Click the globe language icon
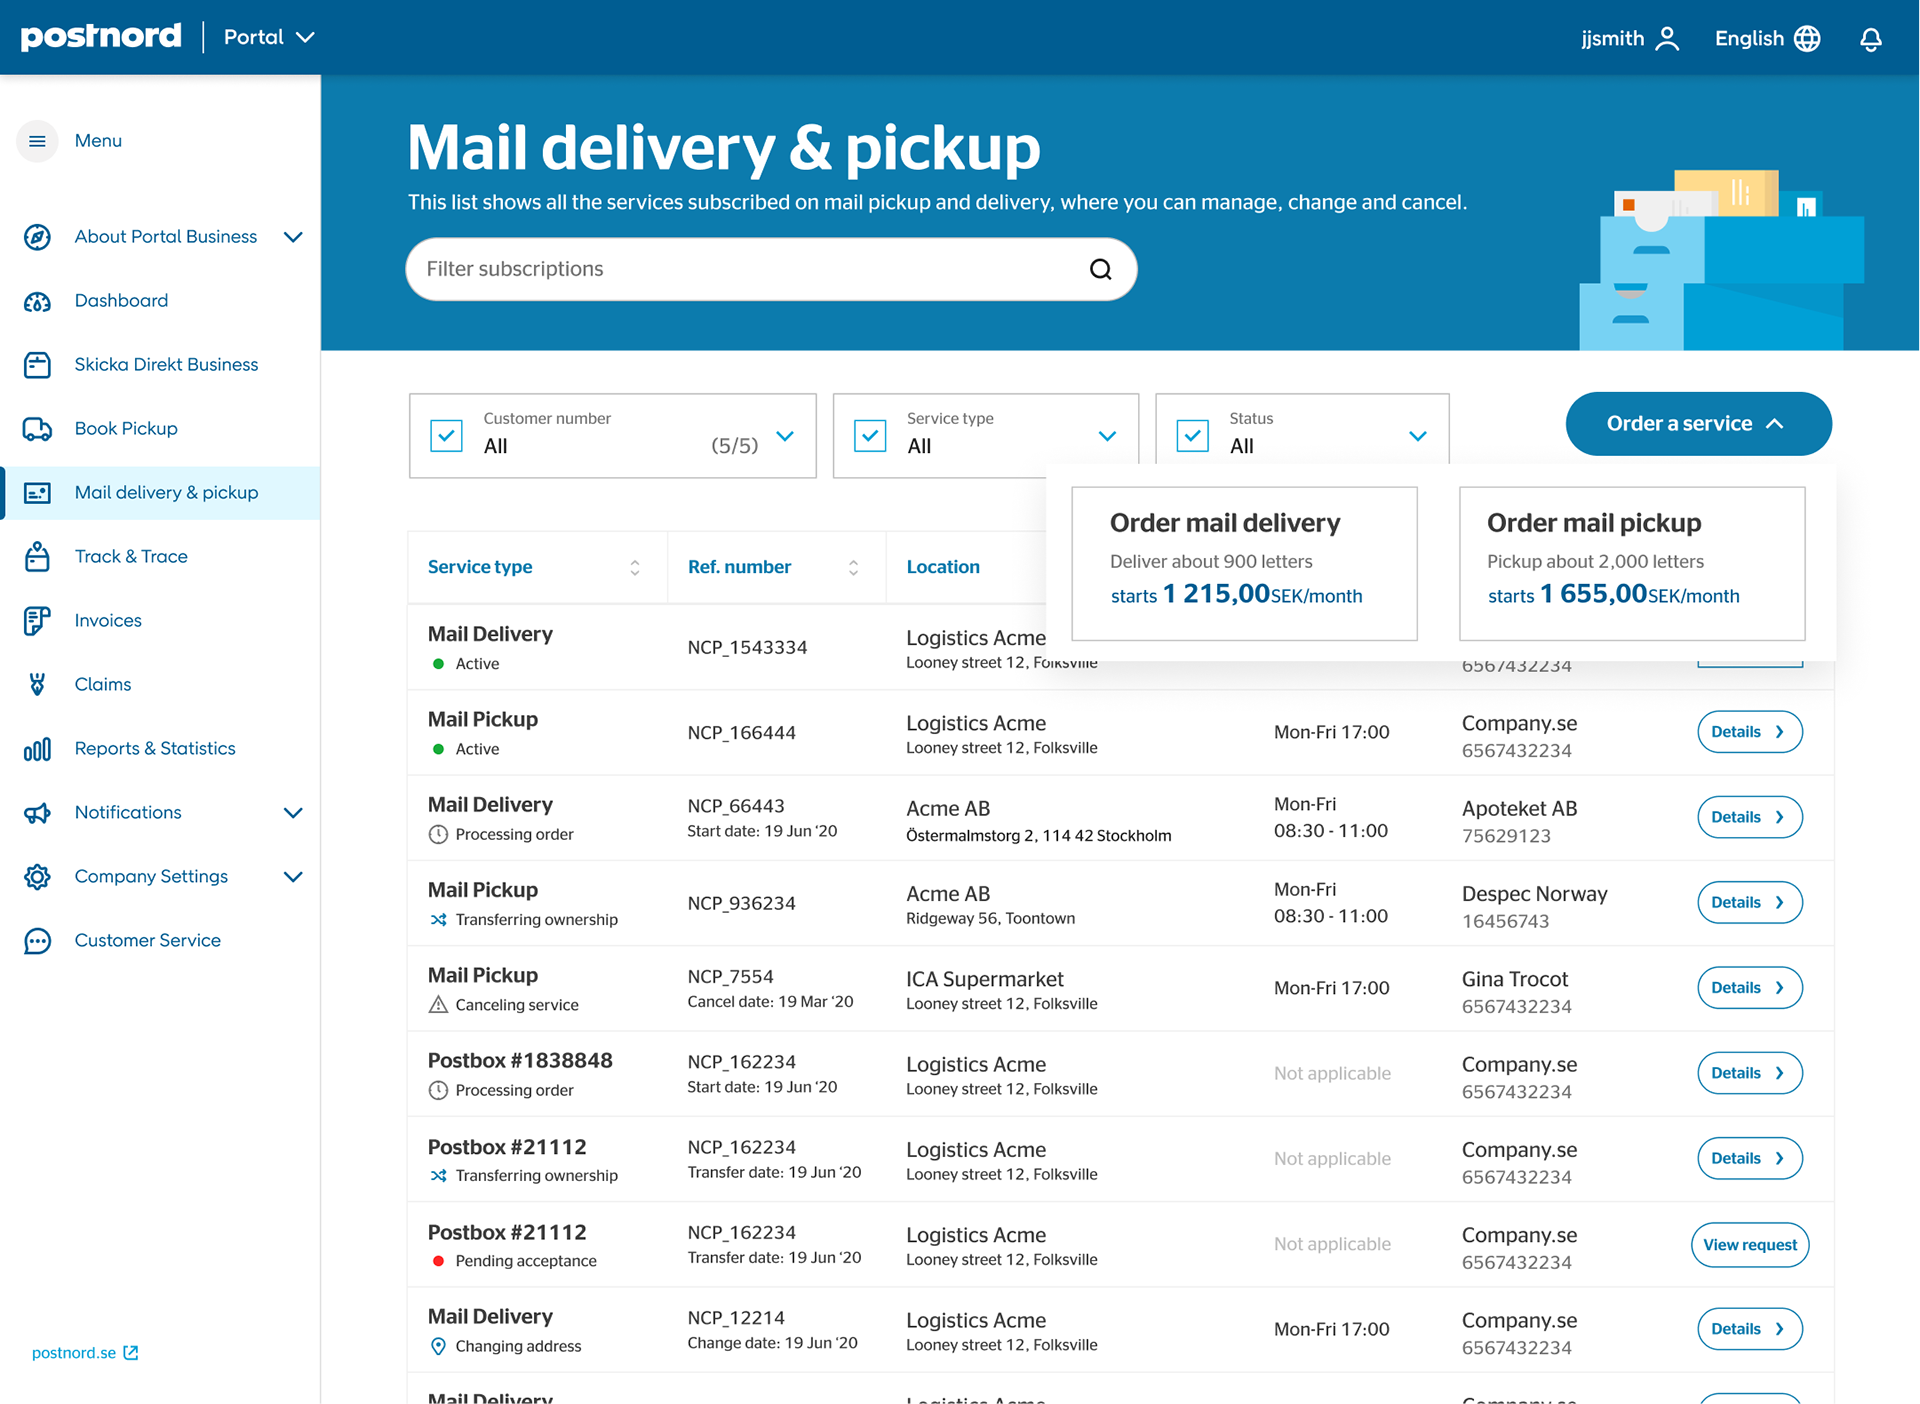1920x1404 pixels. pos(1807,38)
